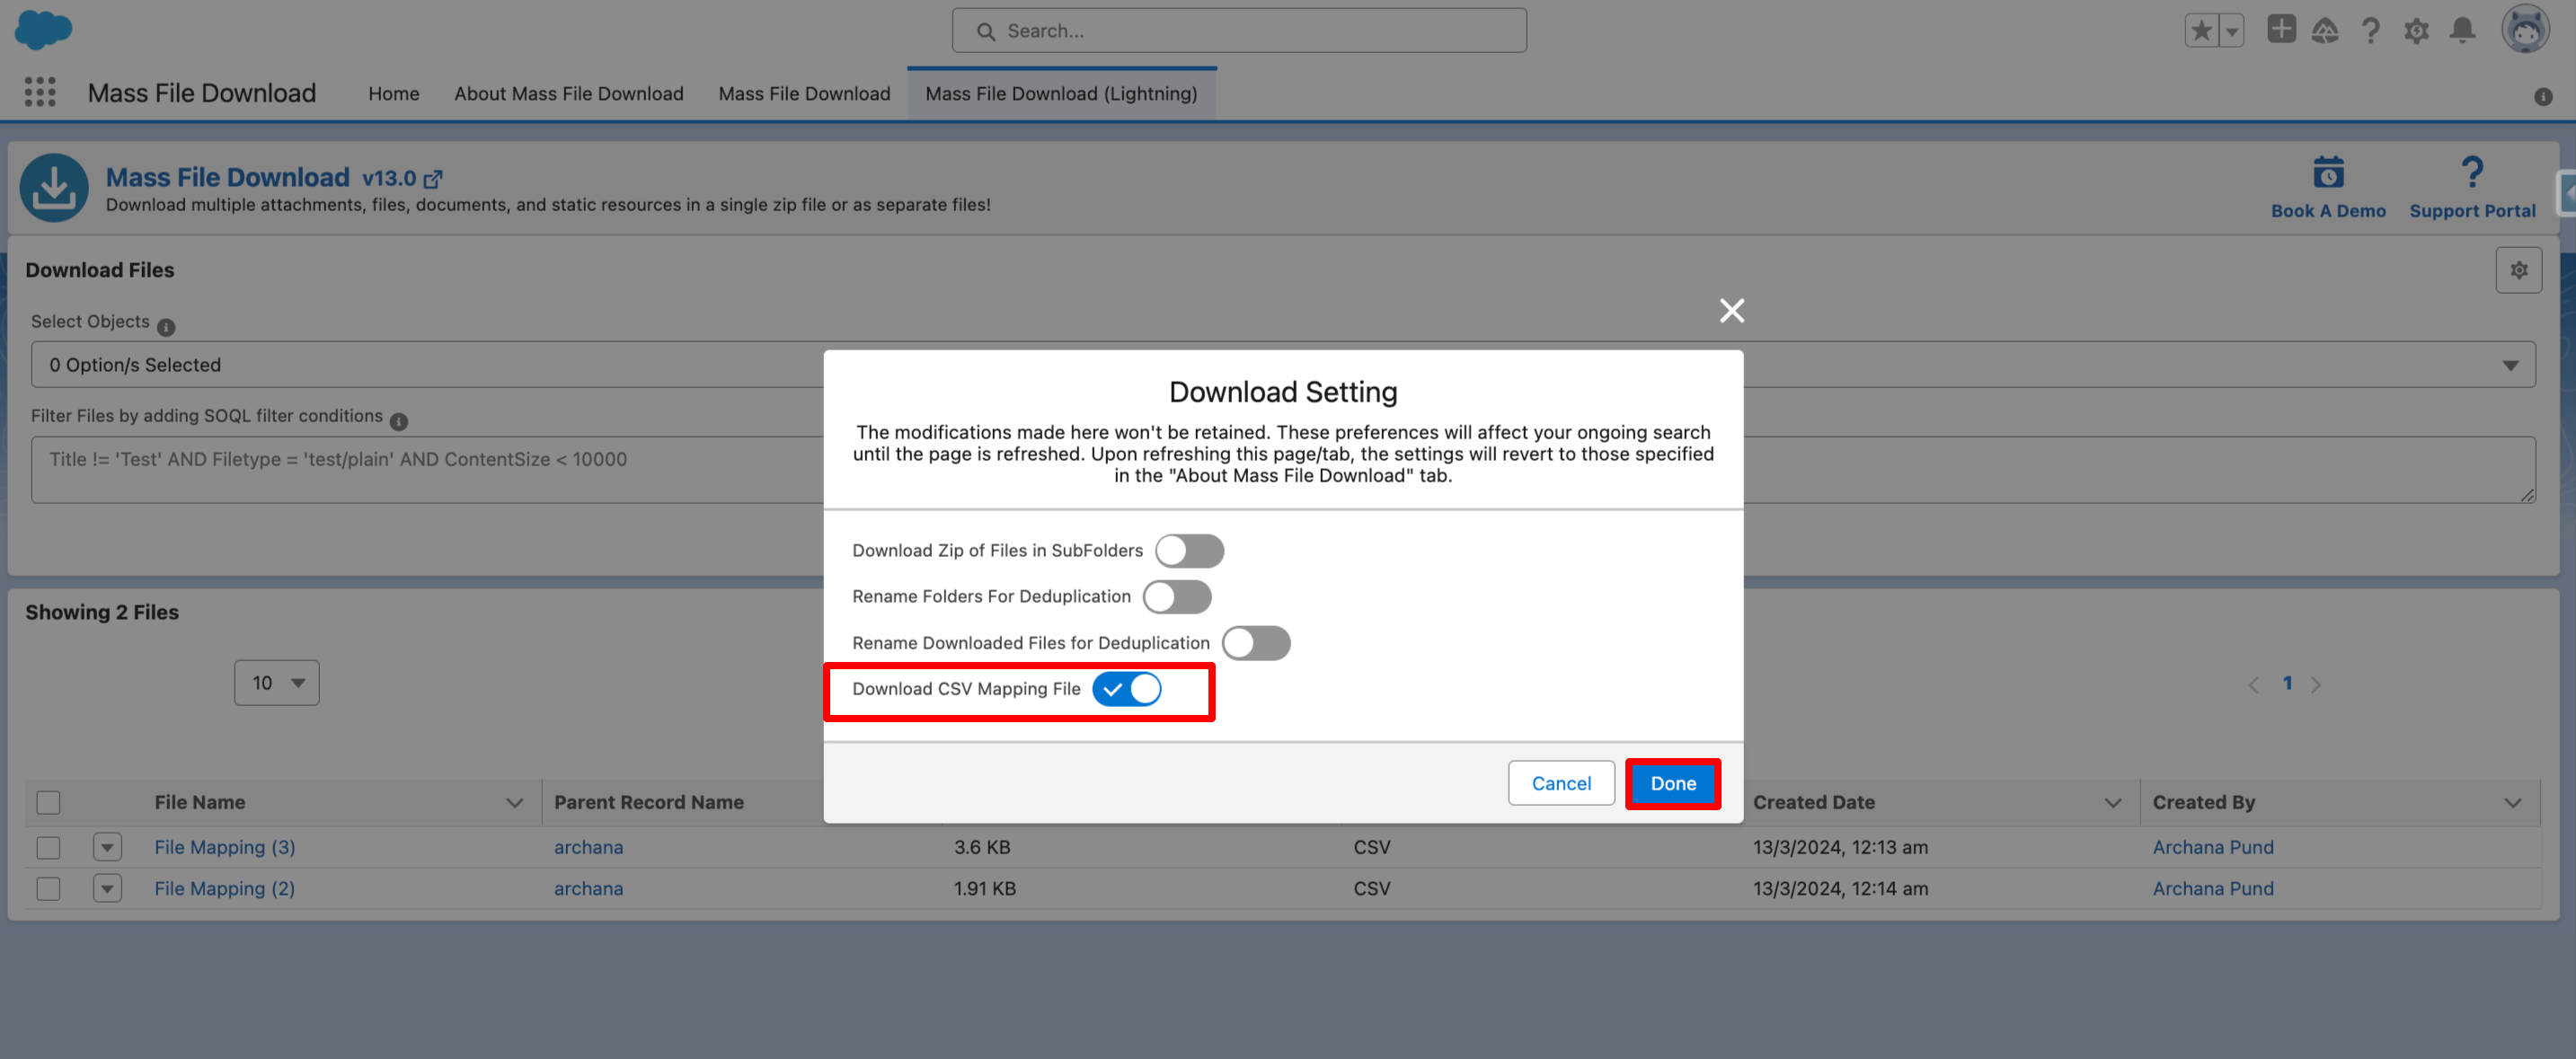2576x1059 pixels.
Task: Close the Download Setting dialog with X
Action: tap(1731, 311)
